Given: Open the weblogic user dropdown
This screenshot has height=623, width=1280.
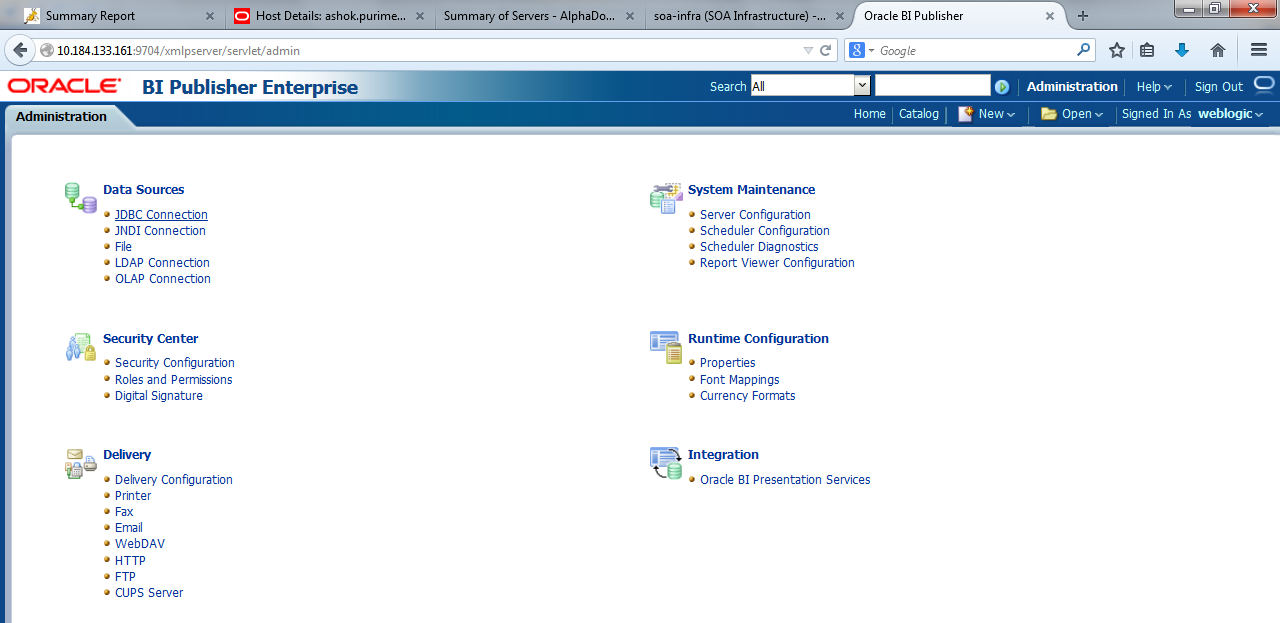Looking at the screenshot, I should click(1231, 114).
